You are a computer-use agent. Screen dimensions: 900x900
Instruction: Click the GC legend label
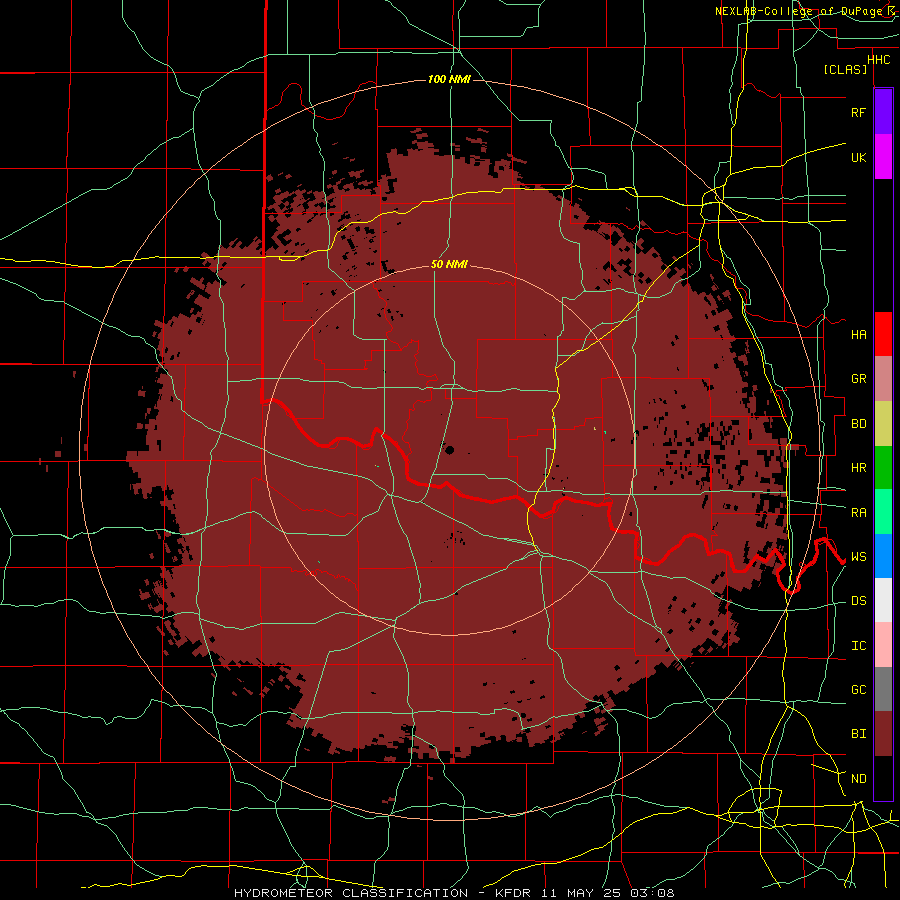coord(858,690)
